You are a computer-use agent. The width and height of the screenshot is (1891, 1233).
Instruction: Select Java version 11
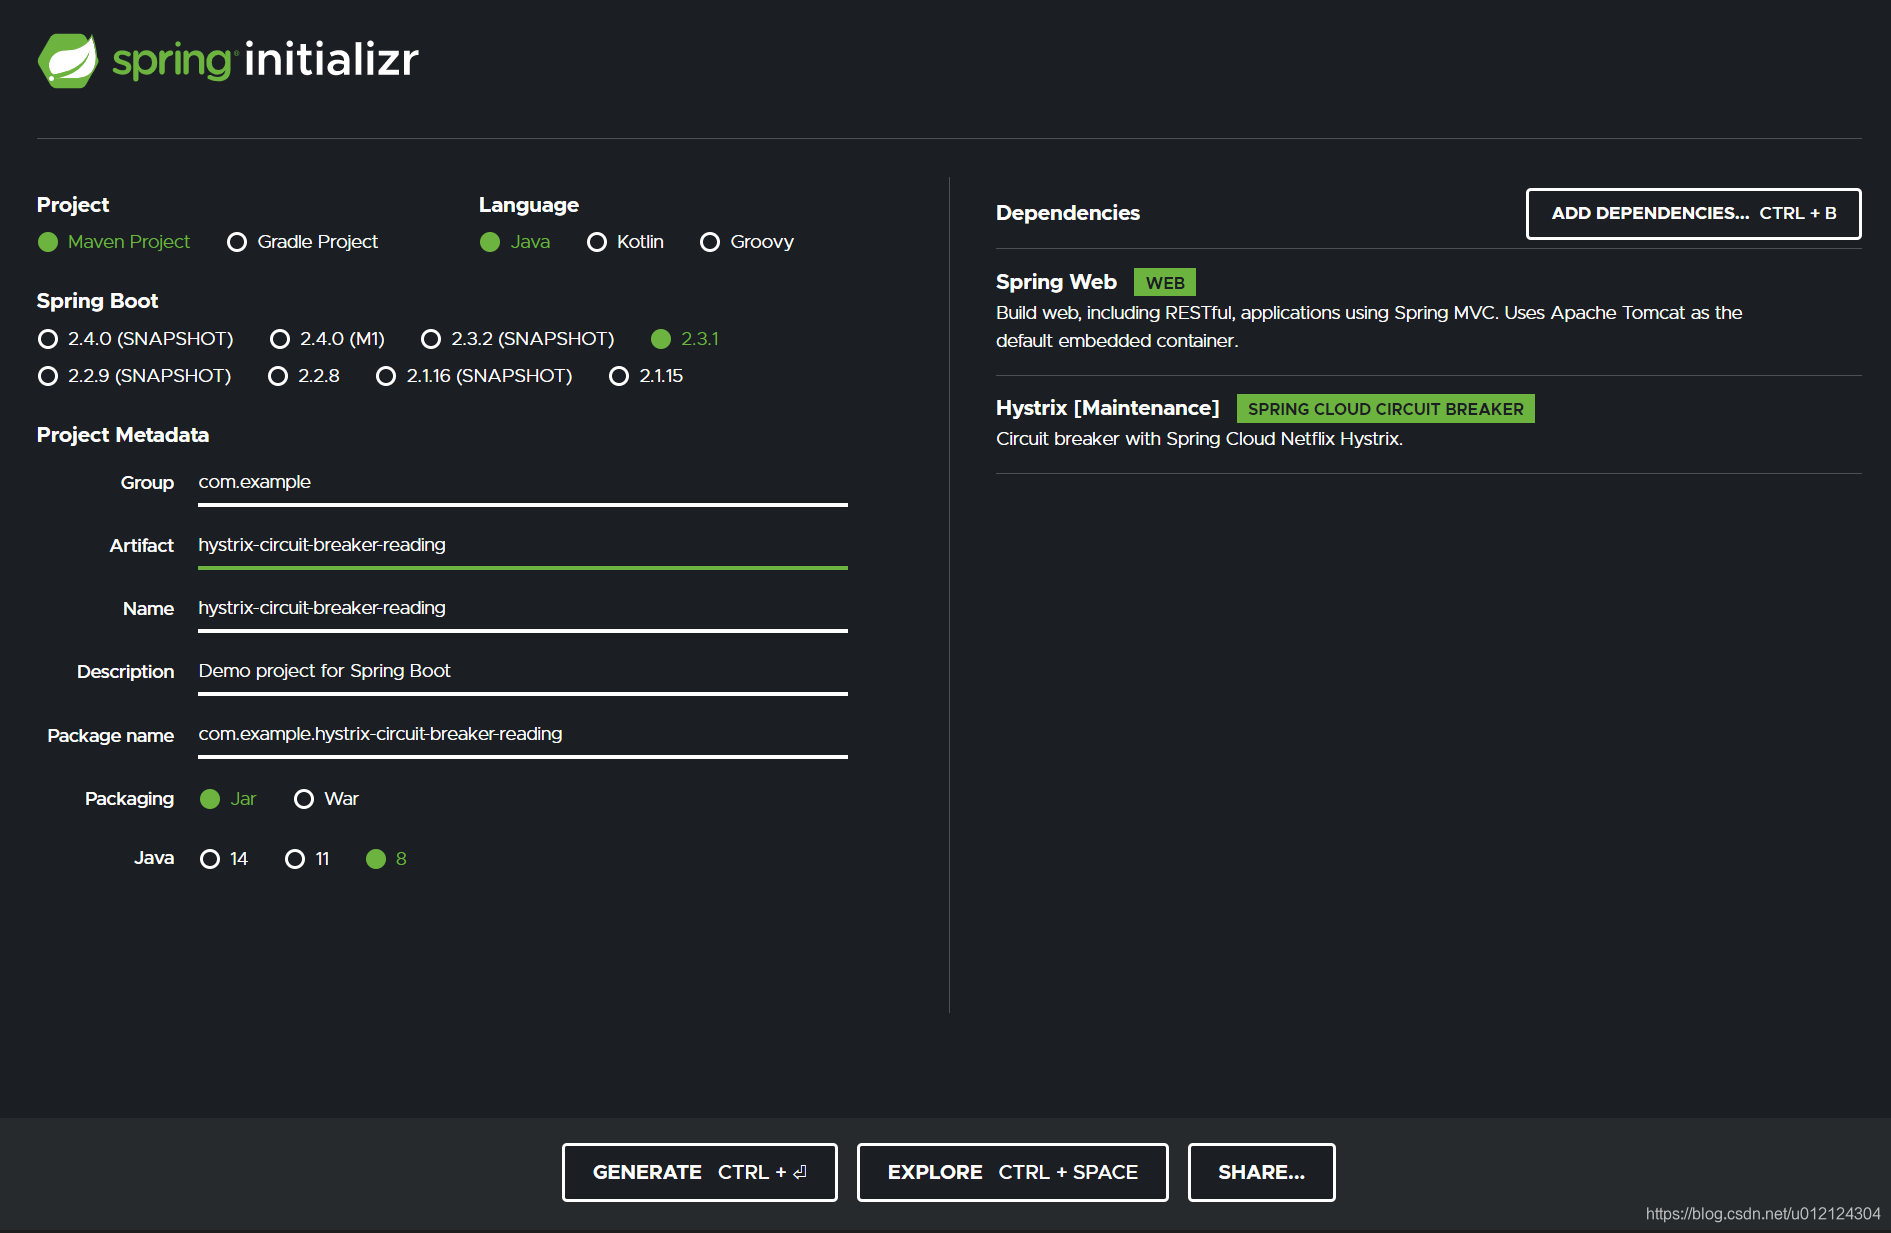pyautogui.click(x=307, y=859)
